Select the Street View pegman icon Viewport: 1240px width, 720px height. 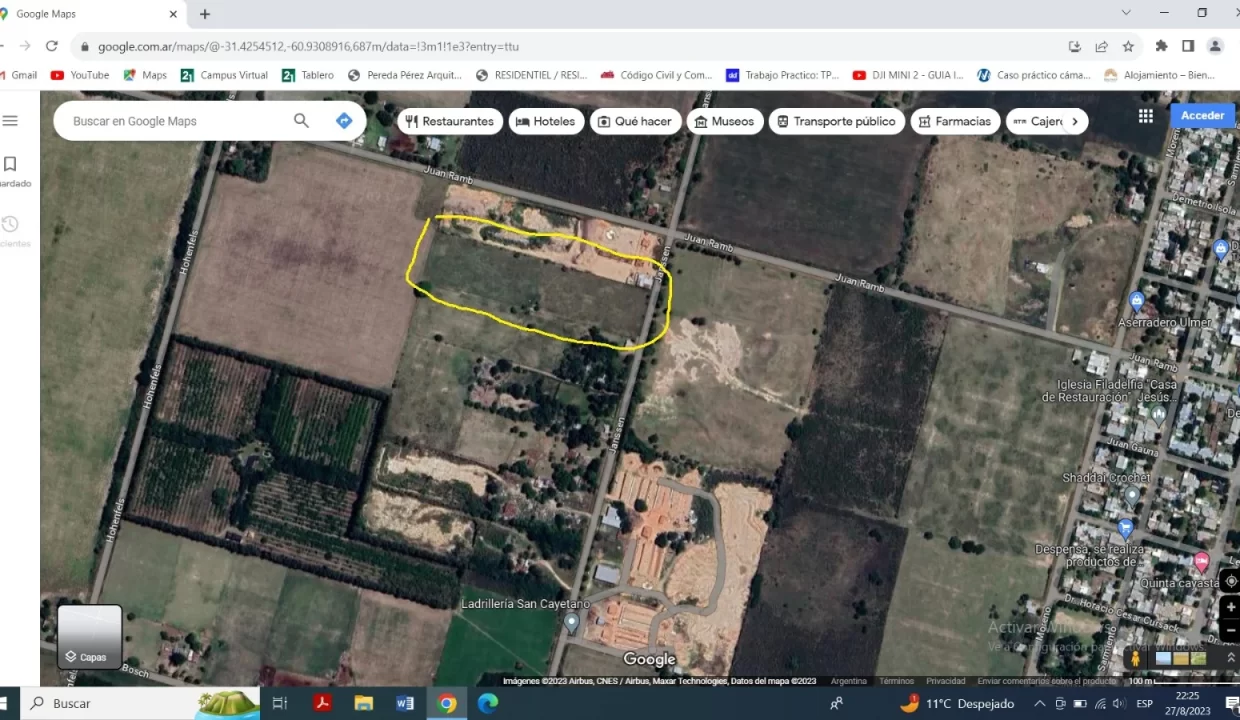tap(1135, 658)
